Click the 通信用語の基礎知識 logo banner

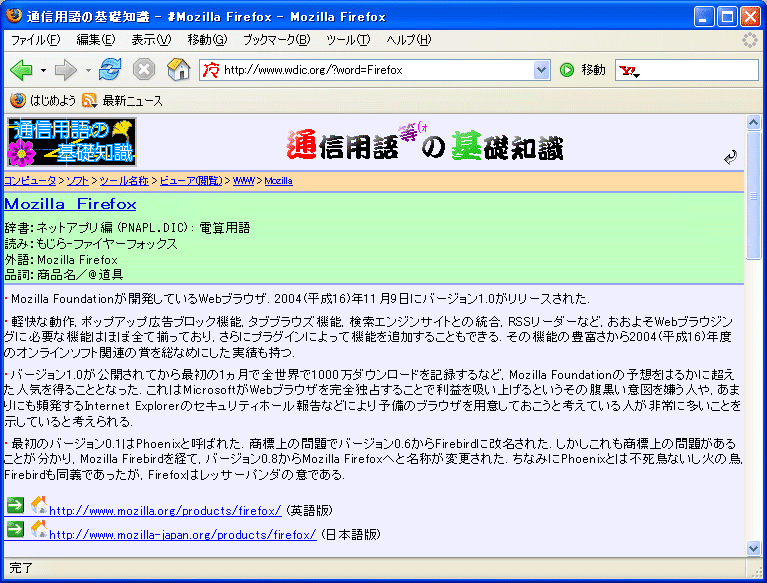71,142
